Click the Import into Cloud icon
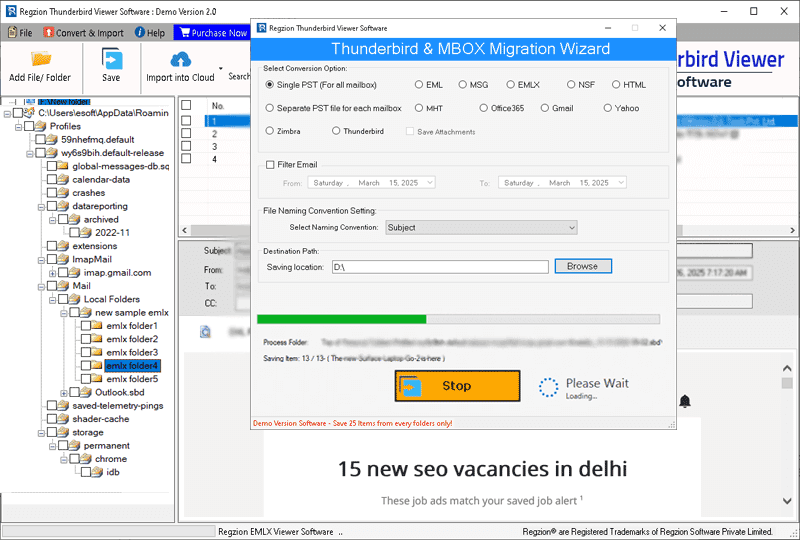800x540 pixels. [x=180, y=60]
